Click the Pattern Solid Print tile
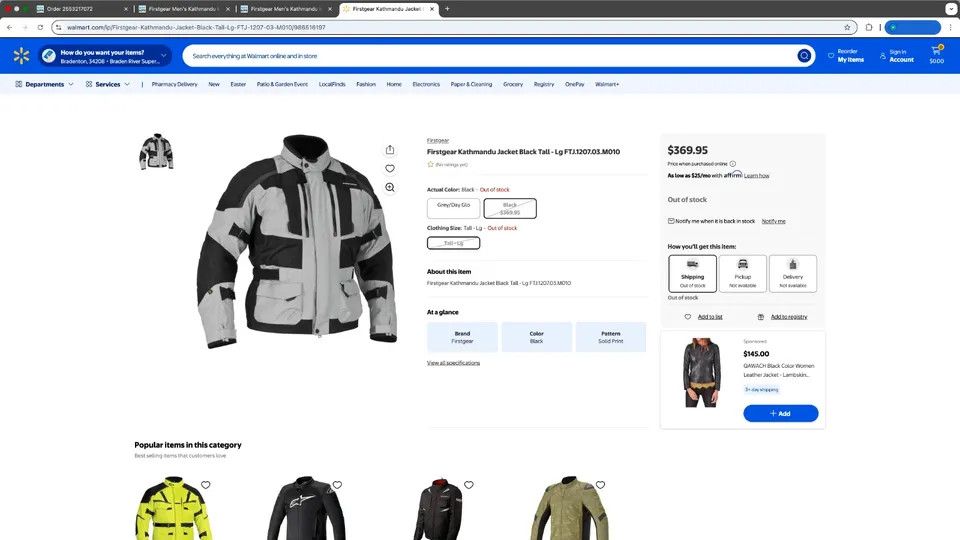 pyautogui.click(x=610, y=337)
